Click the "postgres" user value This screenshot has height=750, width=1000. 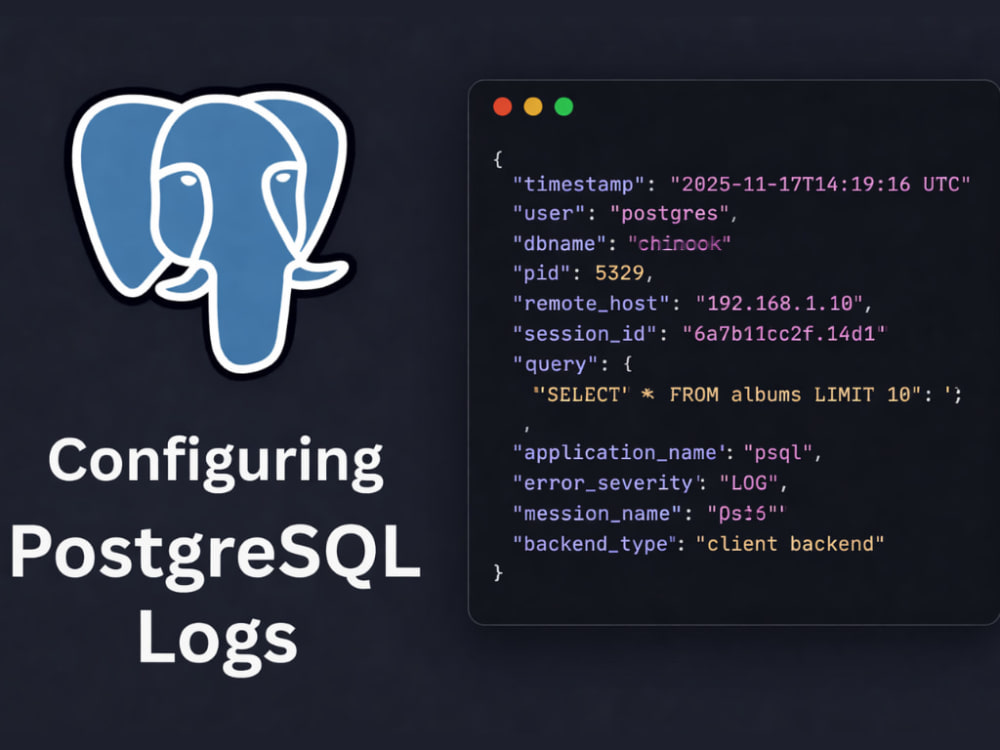(669, 213)
